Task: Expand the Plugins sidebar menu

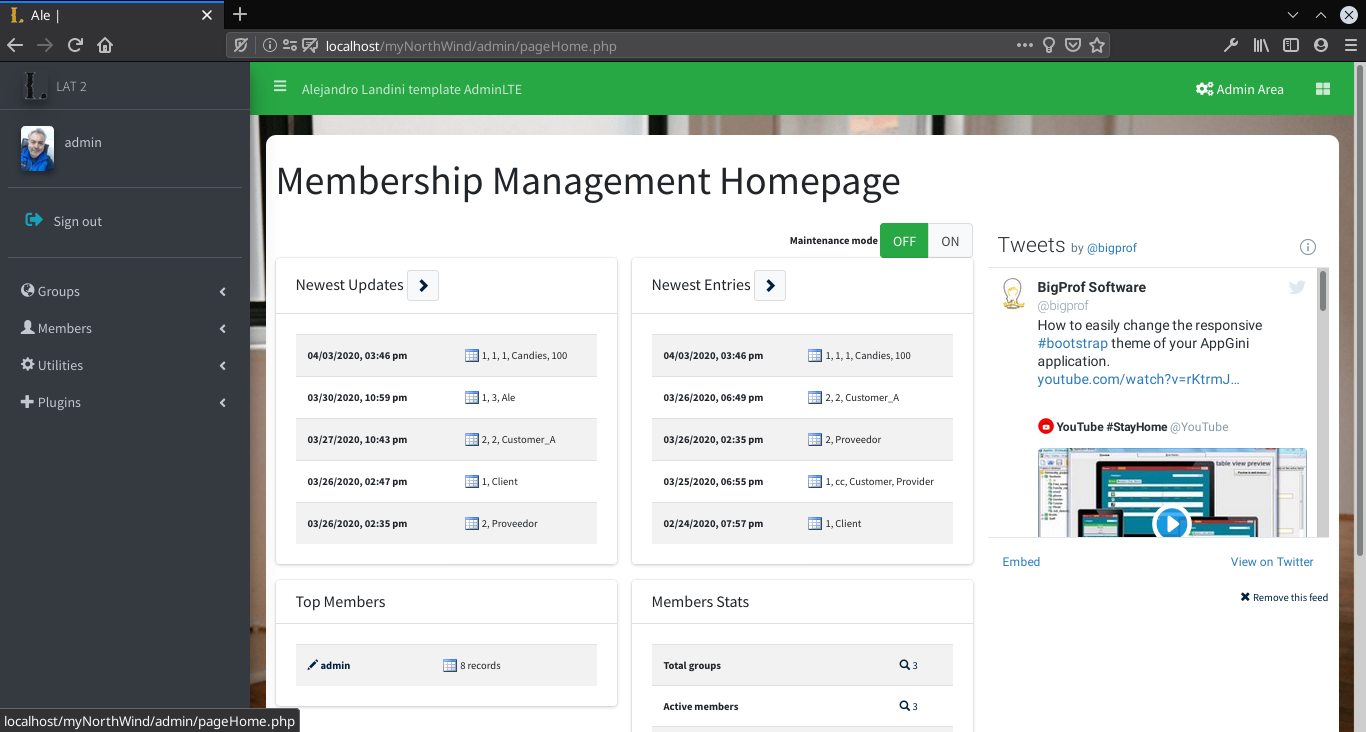Action: 125,402
